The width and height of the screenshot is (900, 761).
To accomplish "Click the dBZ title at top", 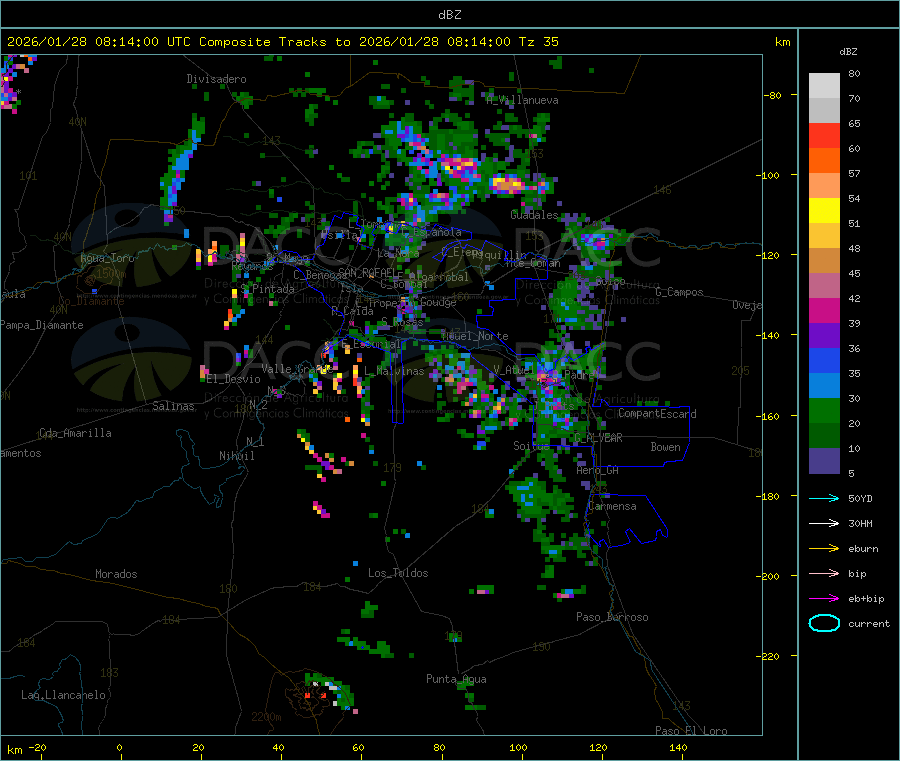I will 449,15.
